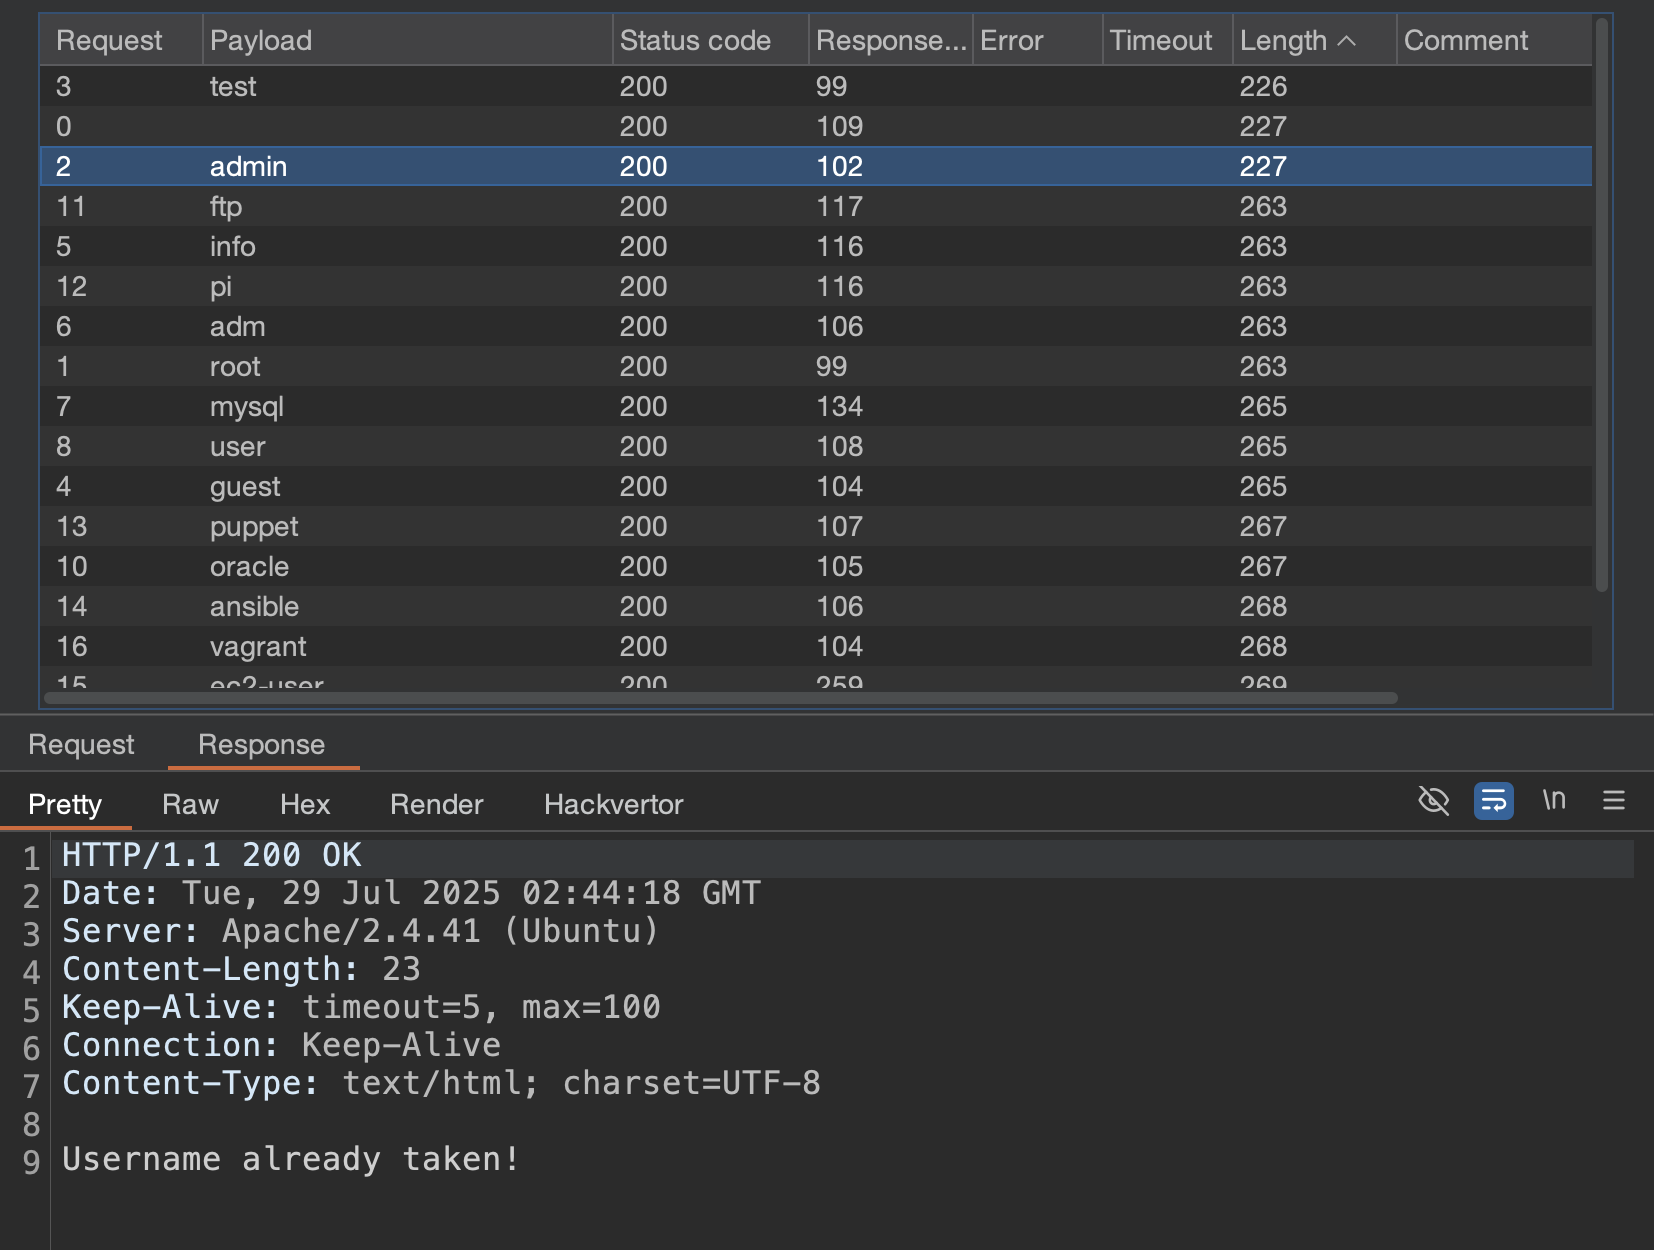This screenshot has width=1654, height=1250.
Task: Select request 0 row with empty payload
Action: pyautogui.click(x=816, y=126)
